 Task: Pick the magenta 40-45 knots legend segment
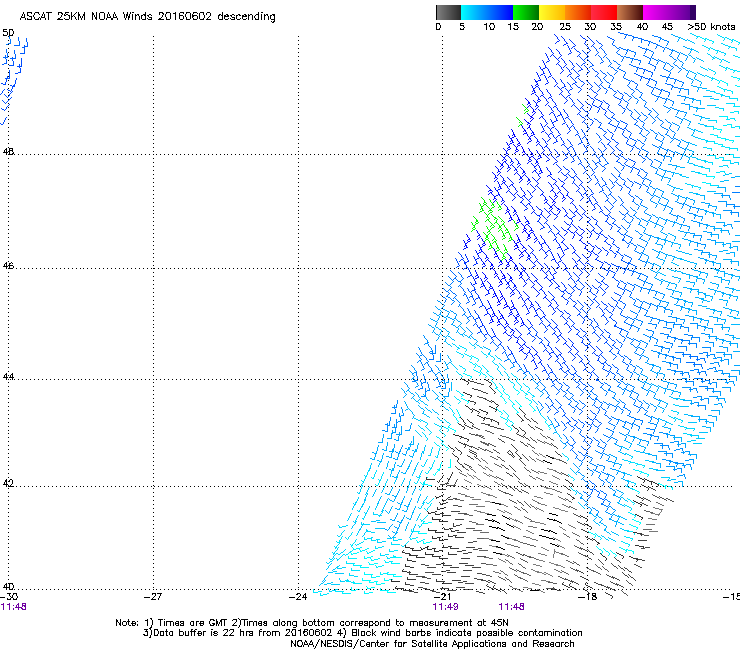[656, 12]
